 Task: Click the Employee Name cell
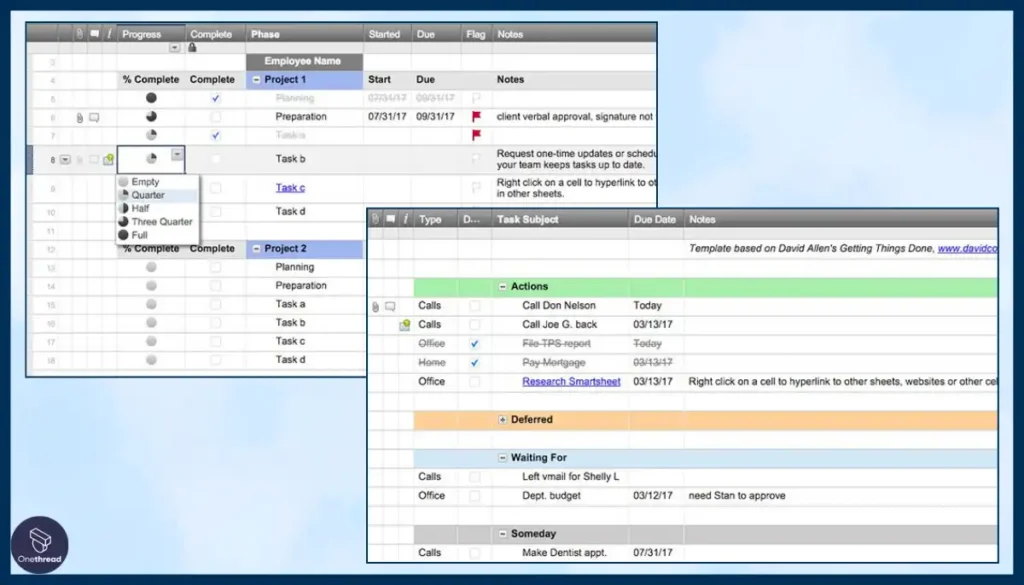point(304,61)
